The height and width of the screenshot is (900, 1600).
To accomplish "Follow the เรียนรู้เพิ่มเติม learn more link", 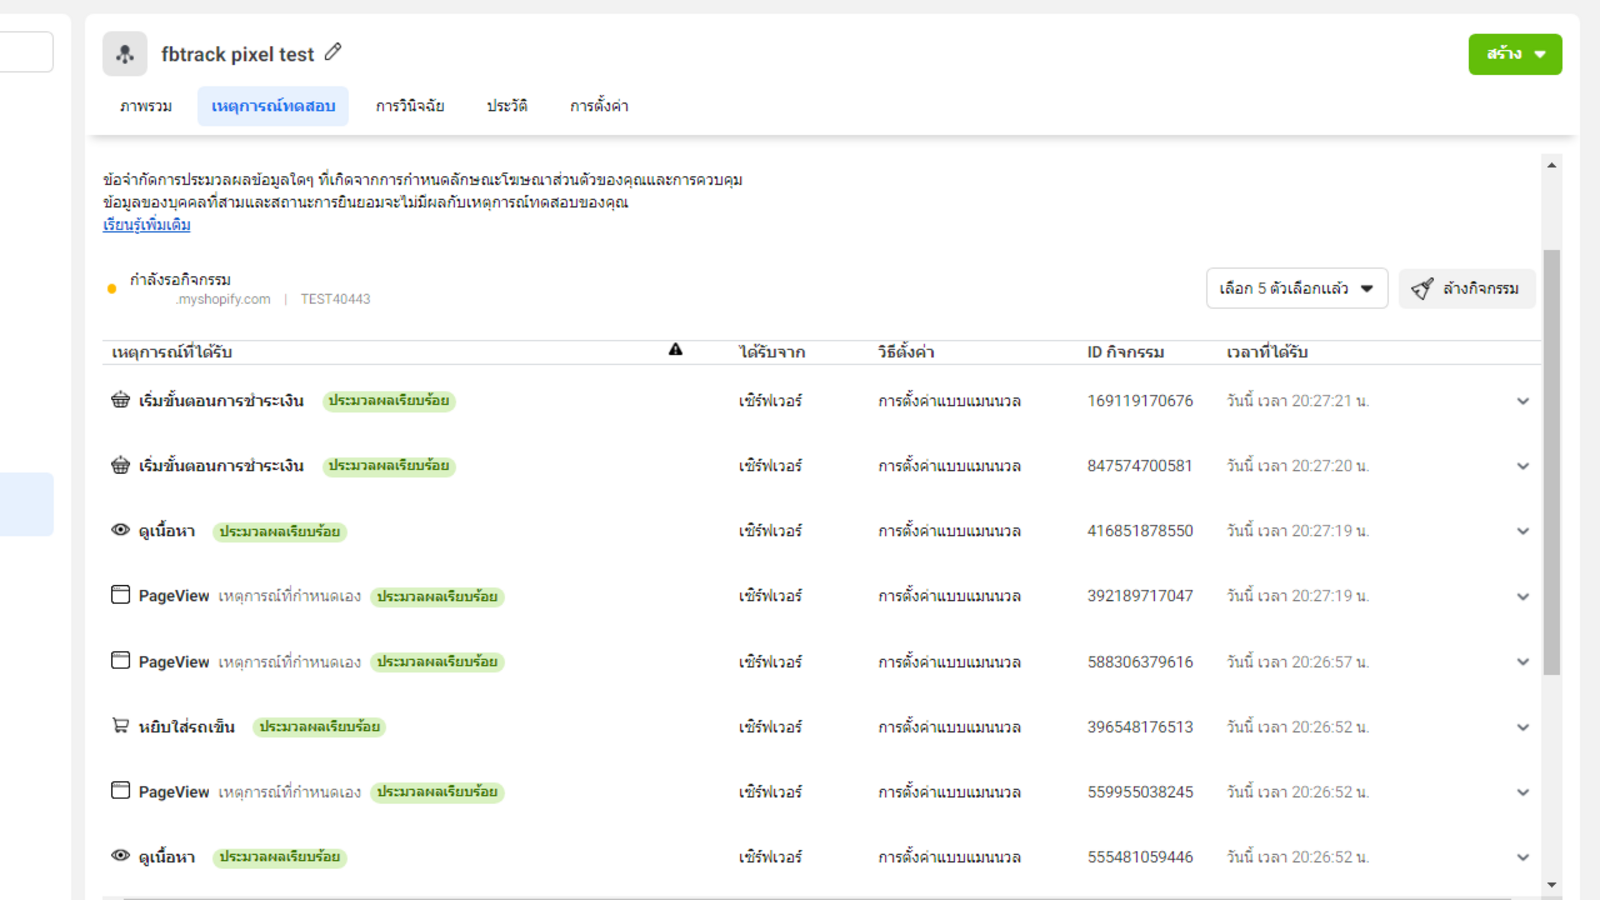I will pos(147,225).
